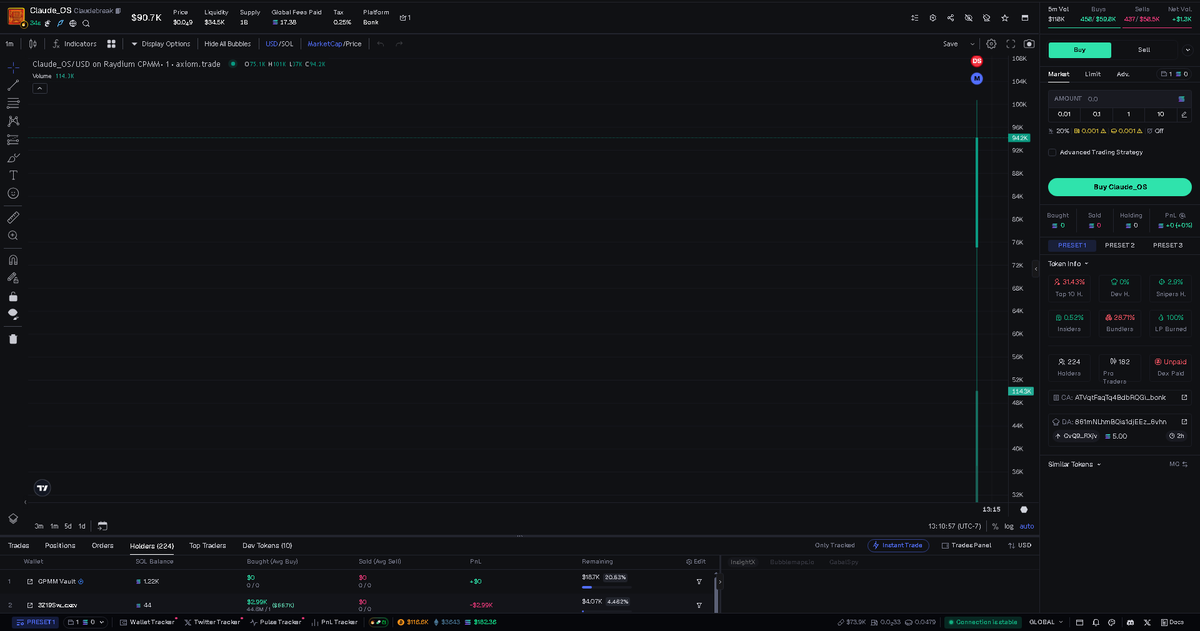1200x631 pixels.
Task: Share the token via share icon
Action: tap(950, 18)
